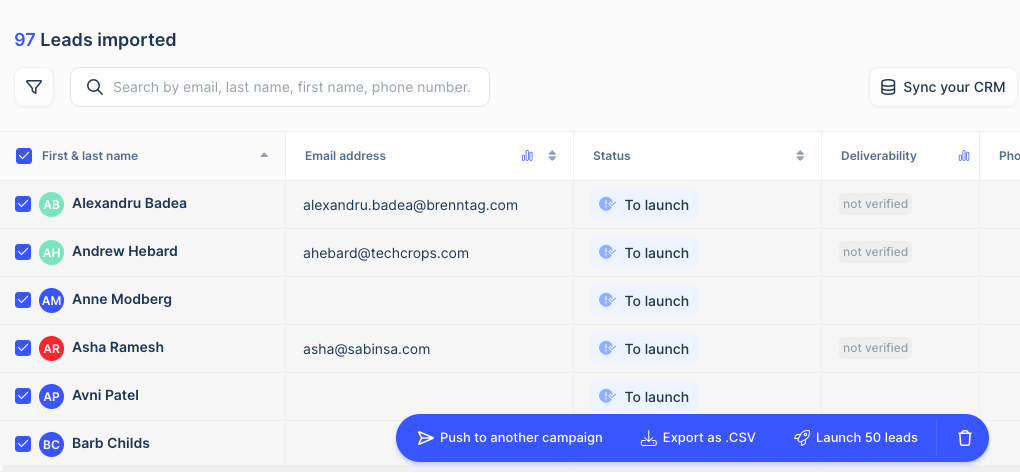
Task: Toggle sort arrows on Email address column
Action: pos(552,156)
